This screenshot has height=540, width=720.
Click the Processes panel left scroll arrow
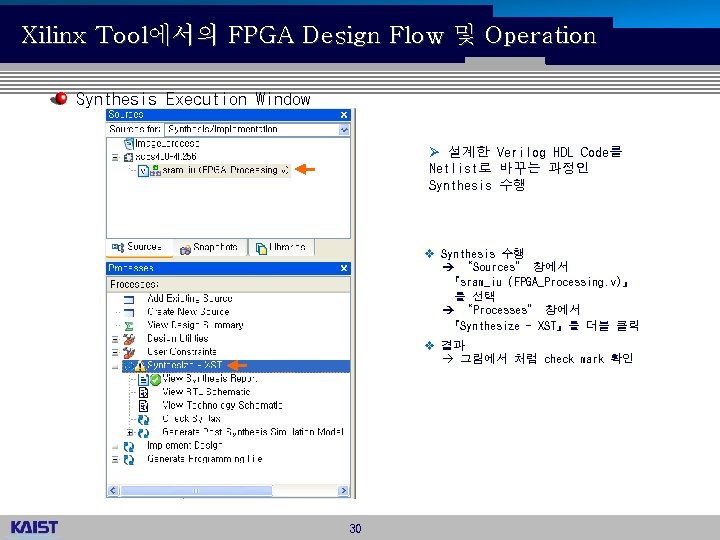(113, 490)
